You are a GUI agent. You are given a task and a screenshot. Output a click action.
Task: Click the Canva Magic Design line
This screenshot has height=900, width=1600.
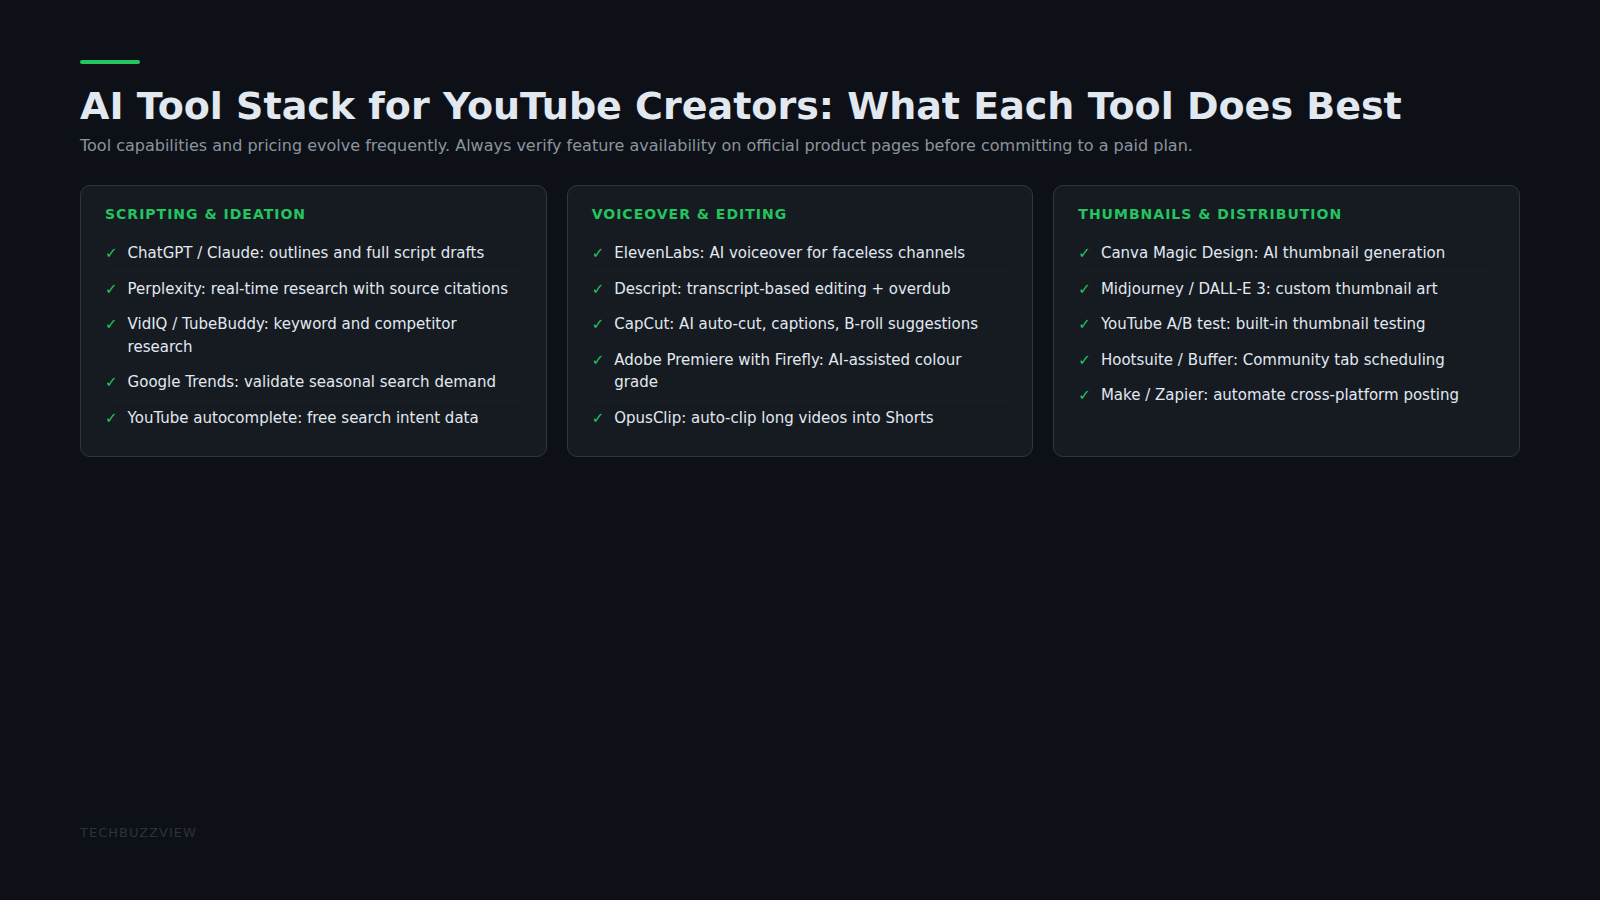tap(1273, 253)
